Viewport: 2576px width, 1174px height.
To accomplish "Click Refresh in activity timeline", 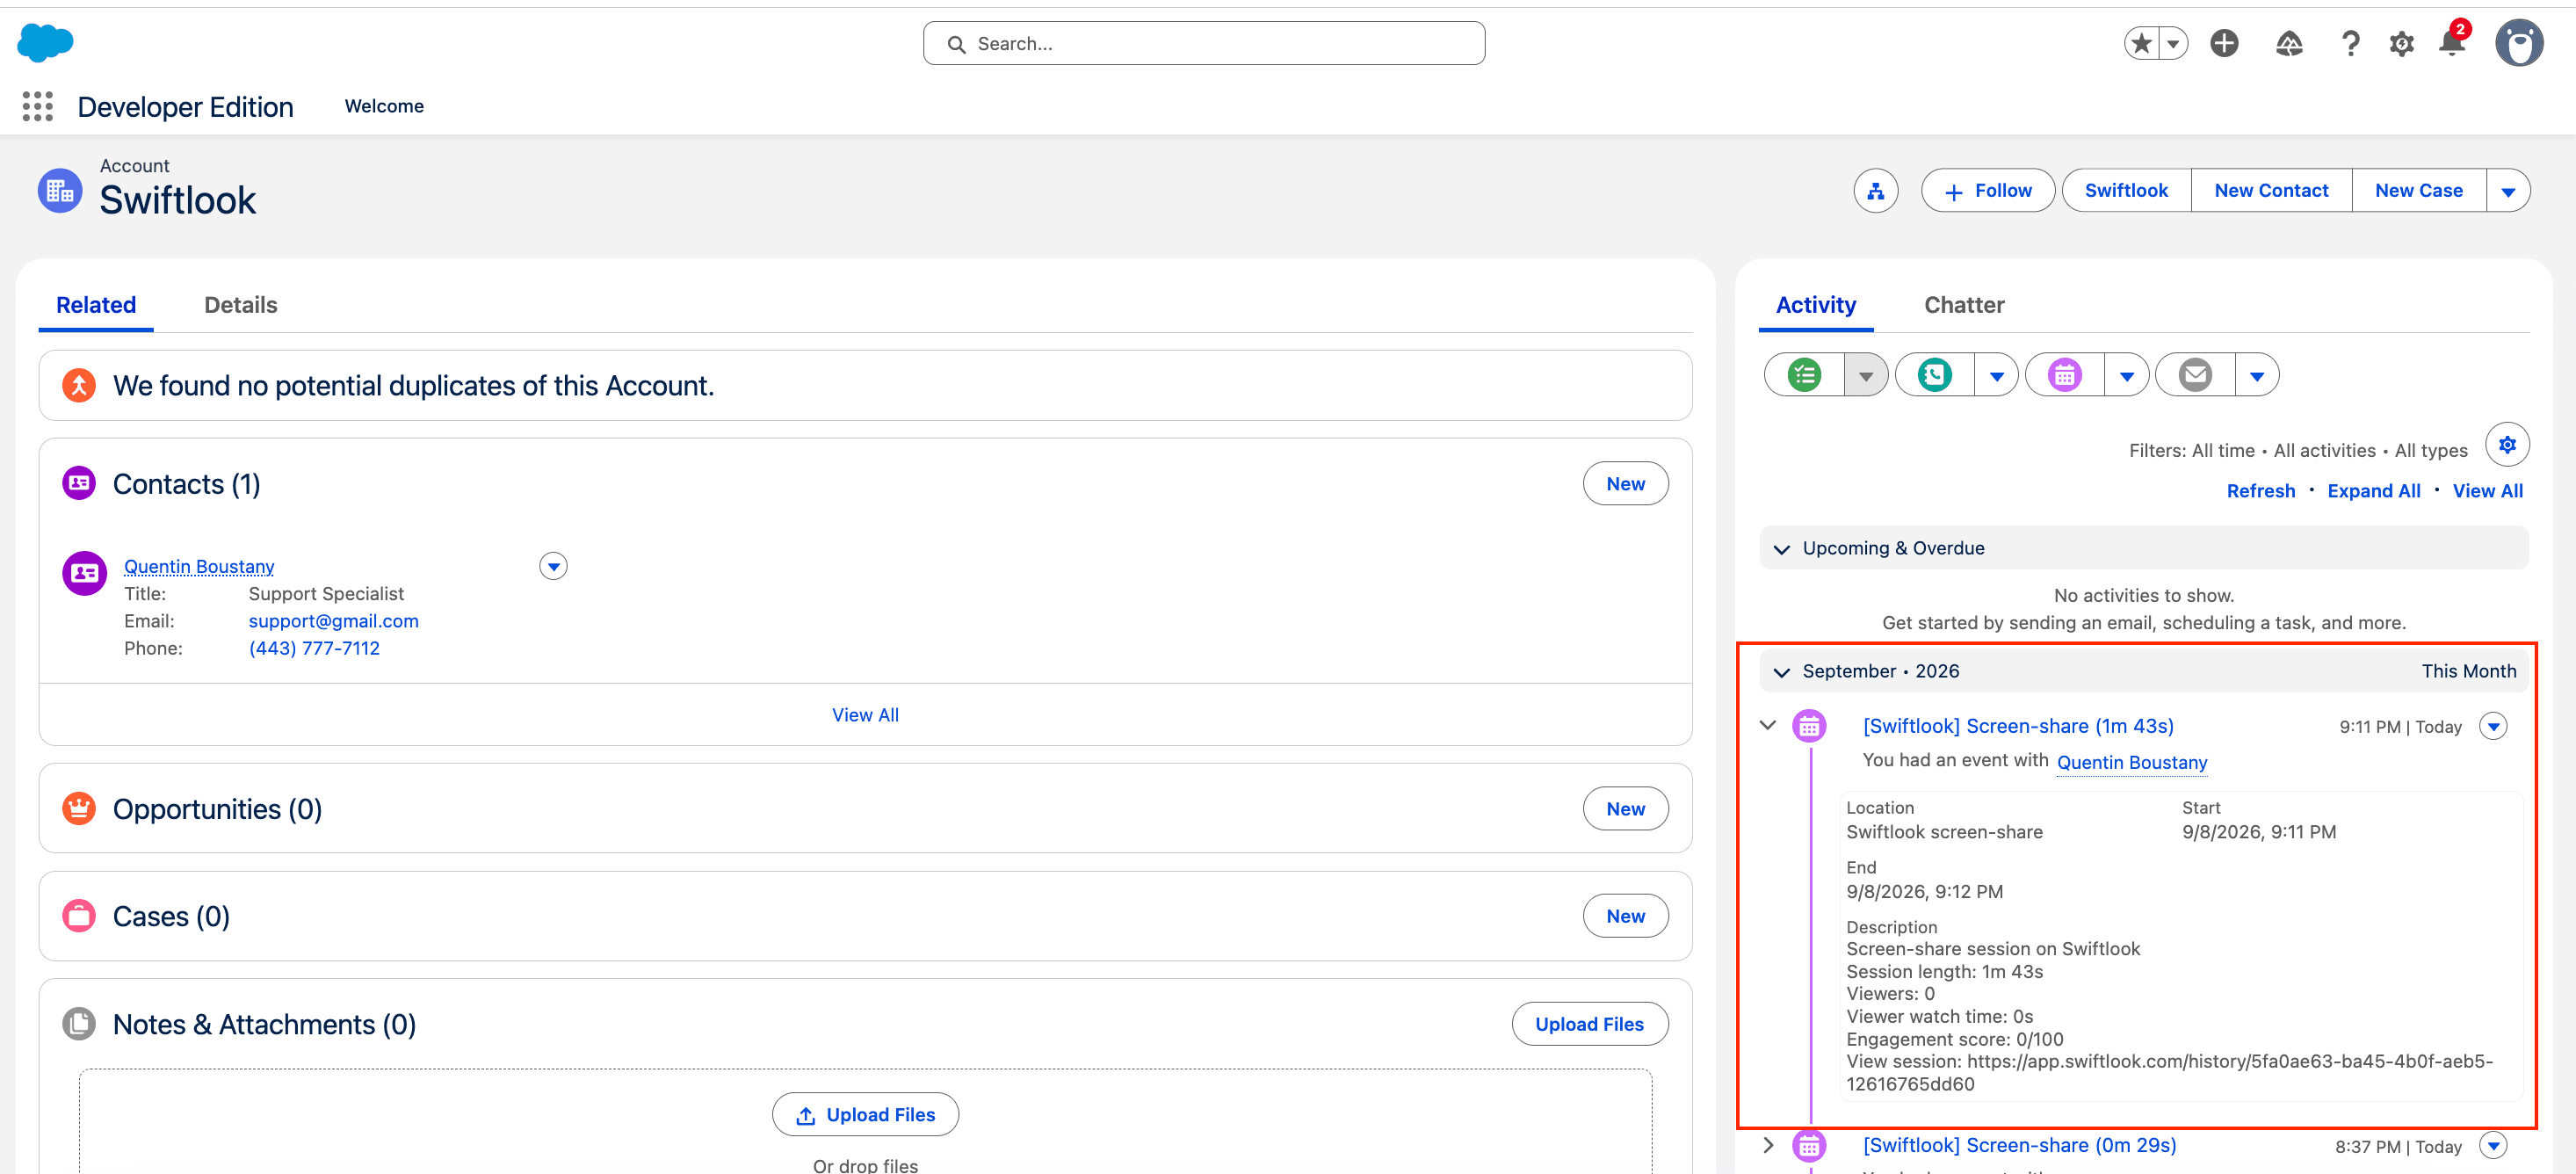I will click(2260, 491).
